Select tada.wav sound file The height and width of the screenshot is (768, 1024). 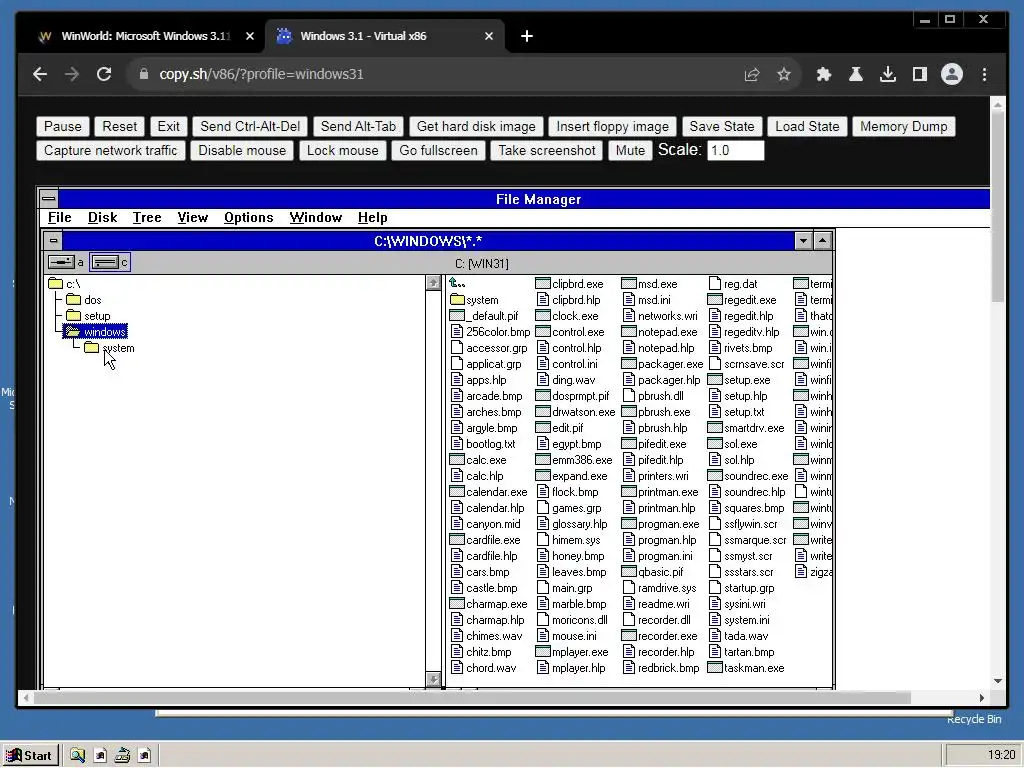pyautogui.click(x=739, y=636)
